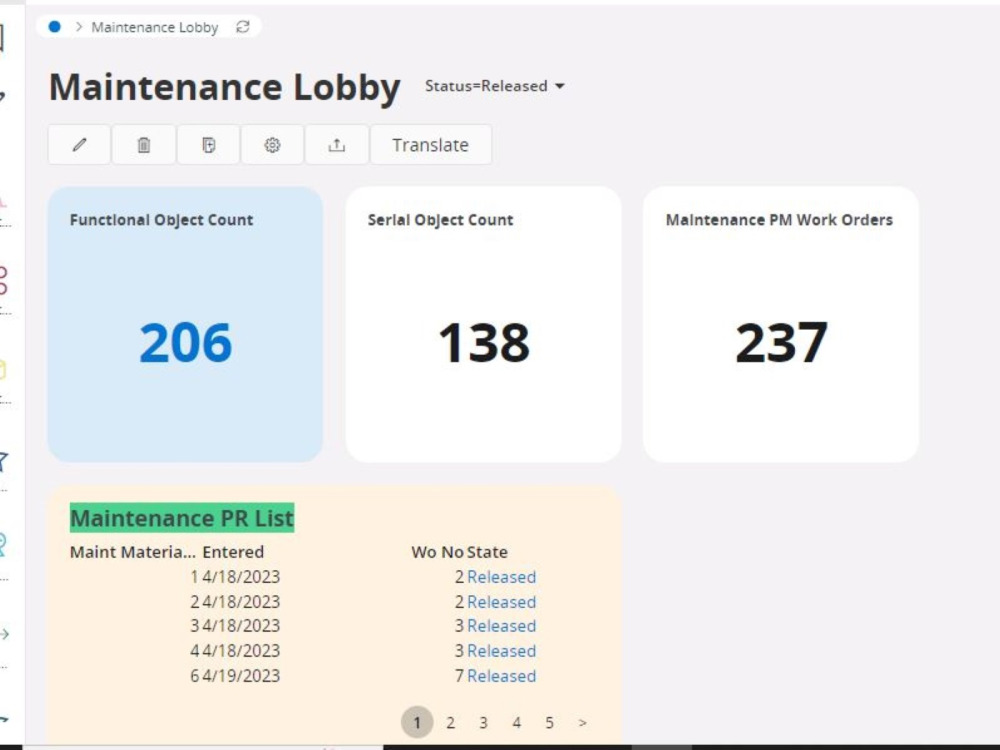The image size is (1000, 750).
Task: Click the next page arrow
Action: coord(582,723)
